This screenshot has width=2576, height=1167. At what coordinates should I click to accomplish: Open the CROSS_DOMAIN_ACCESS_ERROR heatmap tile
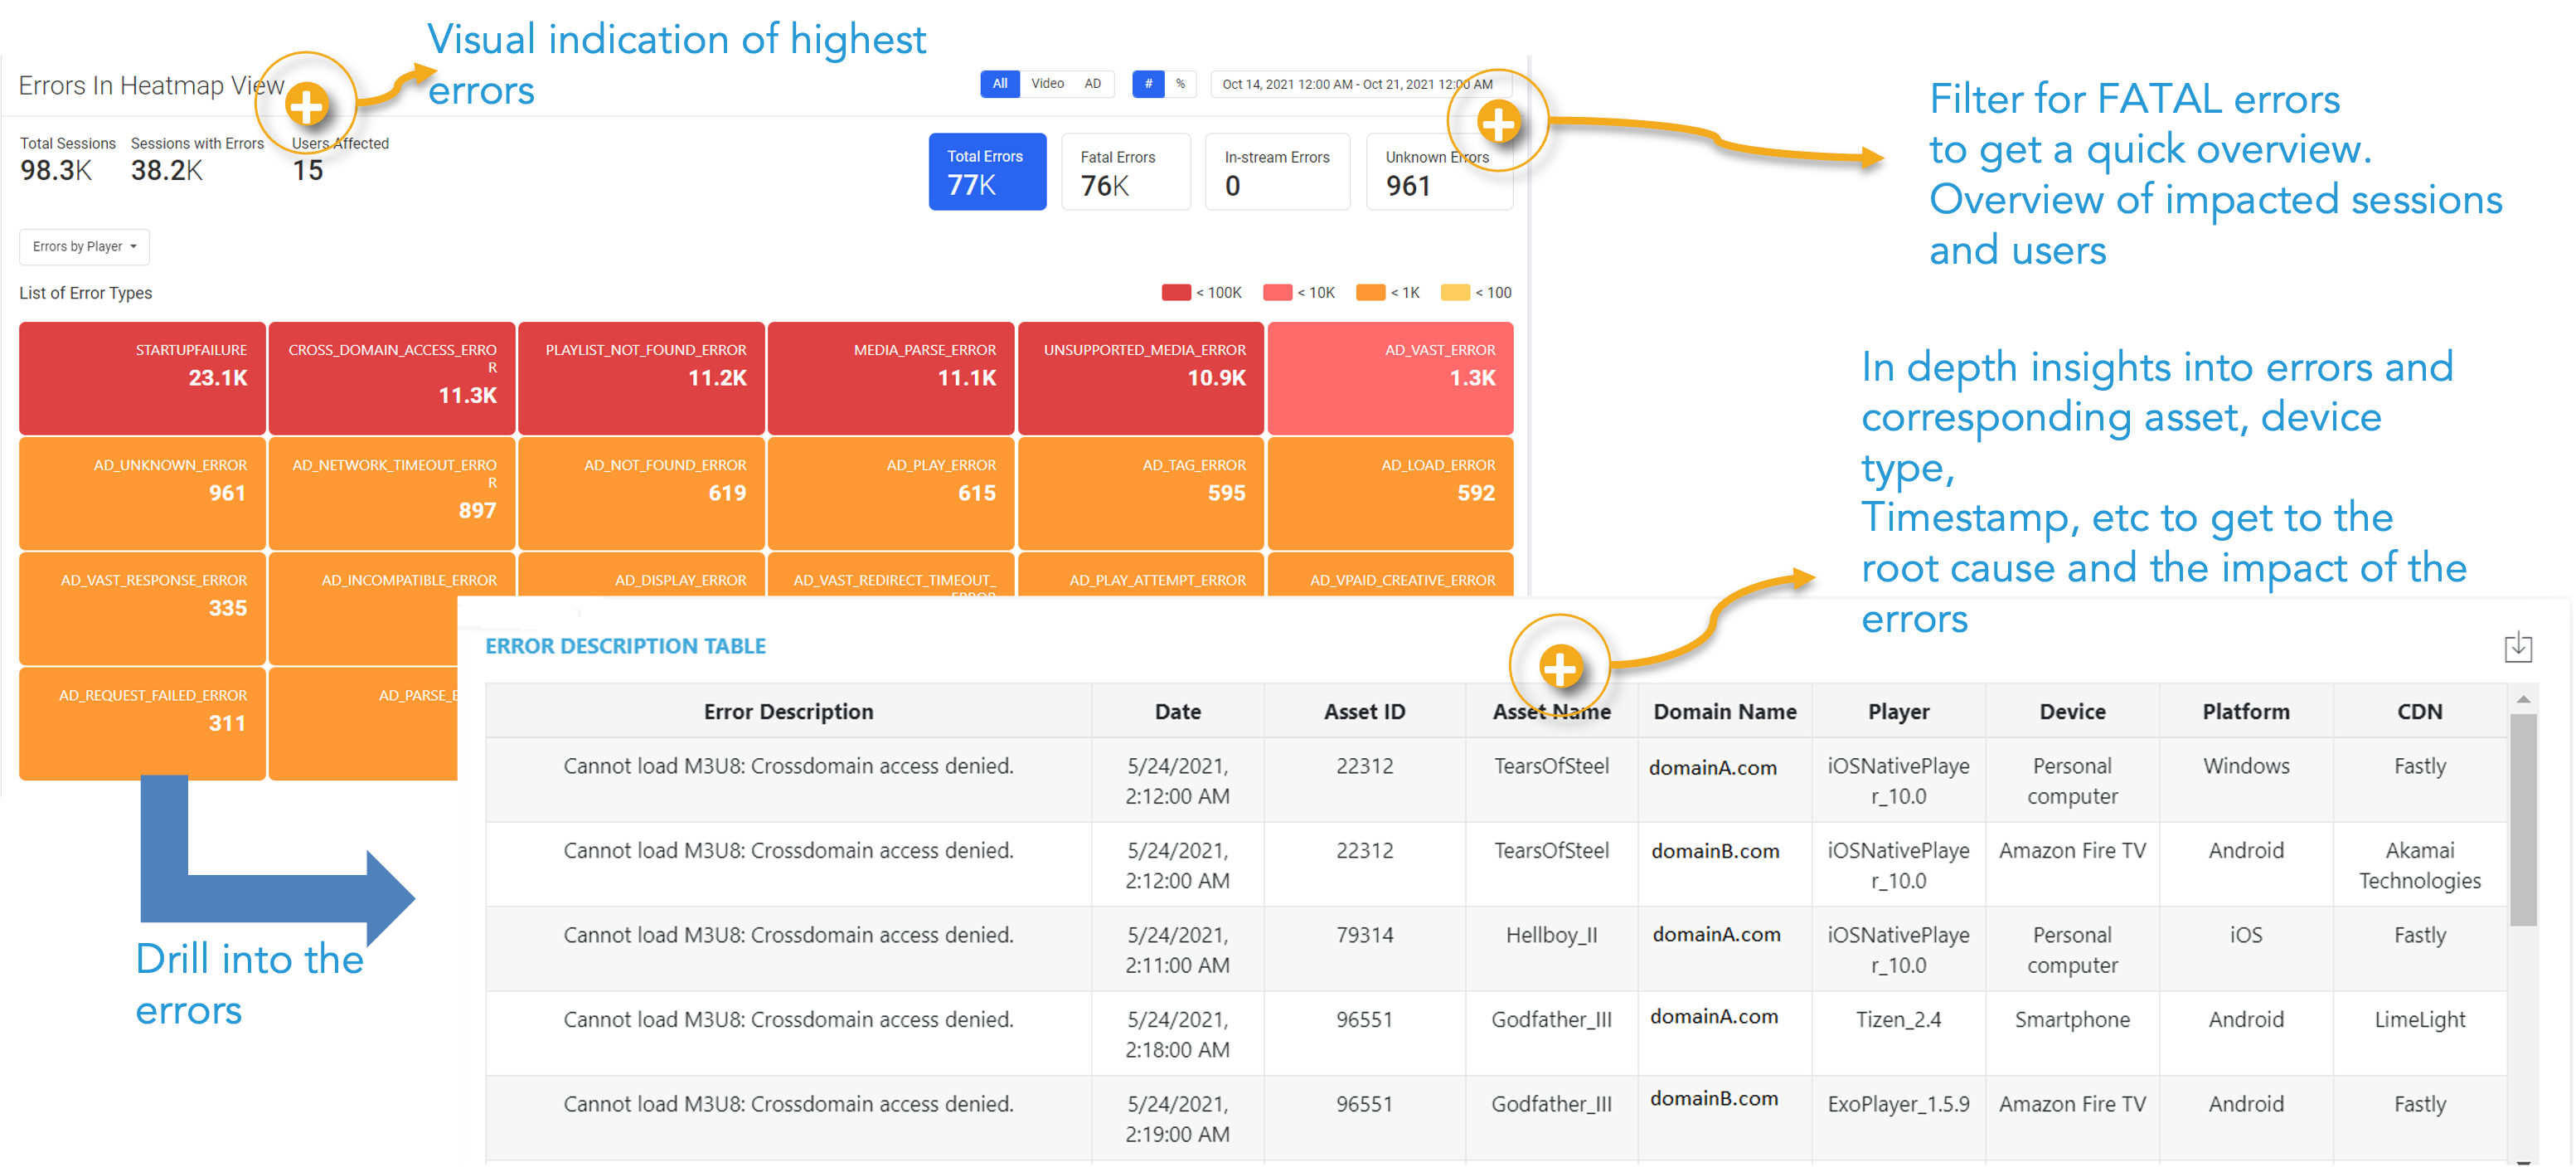[392, 378]
